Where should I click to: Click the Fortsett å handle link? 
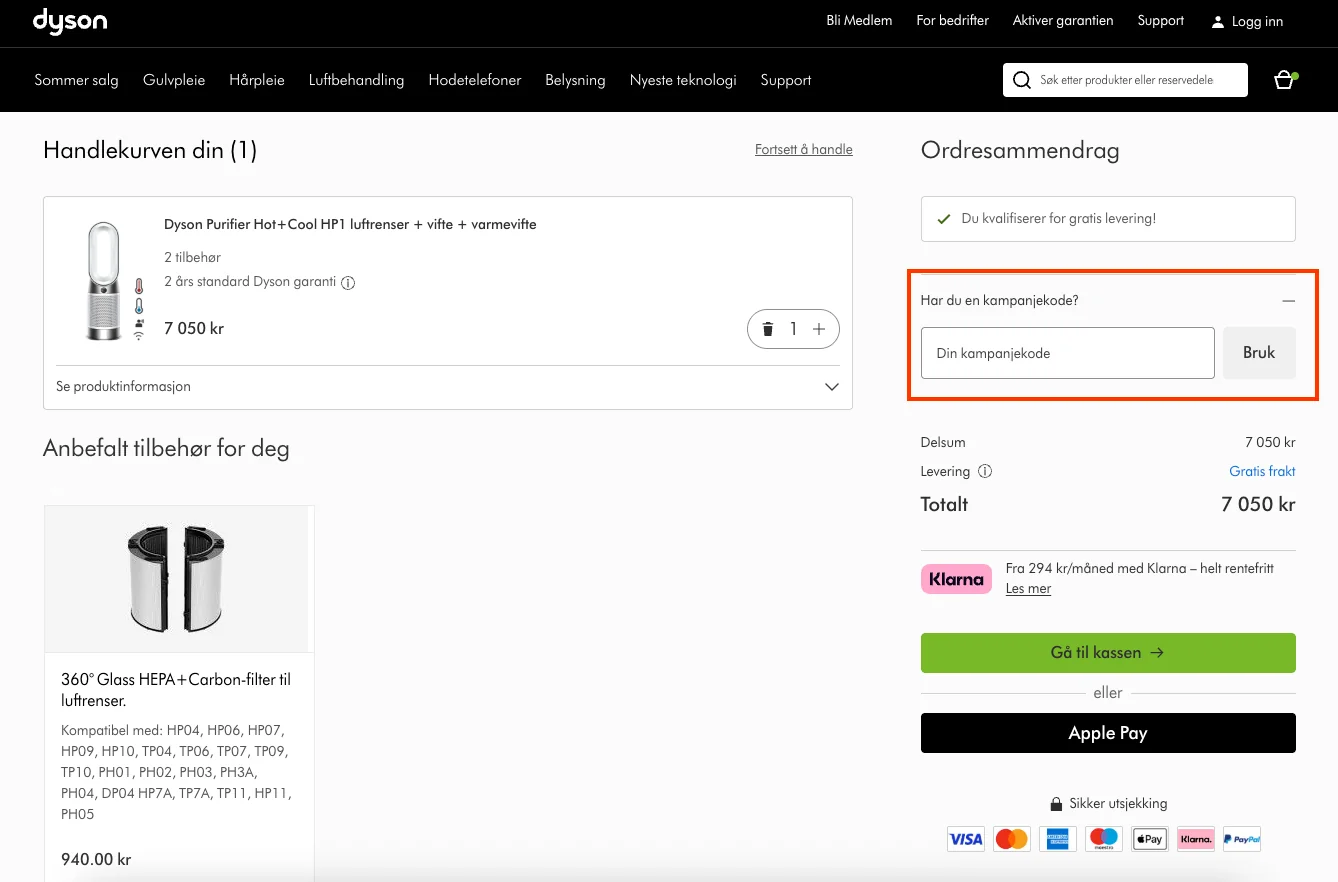[x=804, y=150]
